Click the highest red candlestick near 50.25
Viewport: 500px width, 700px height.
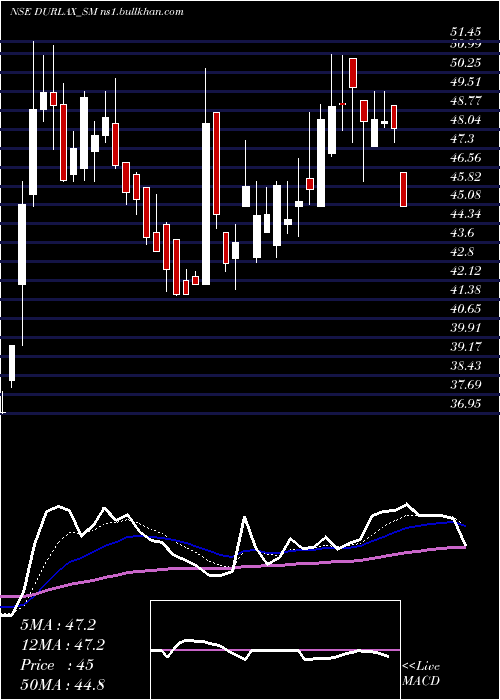(x=353, y=73)
